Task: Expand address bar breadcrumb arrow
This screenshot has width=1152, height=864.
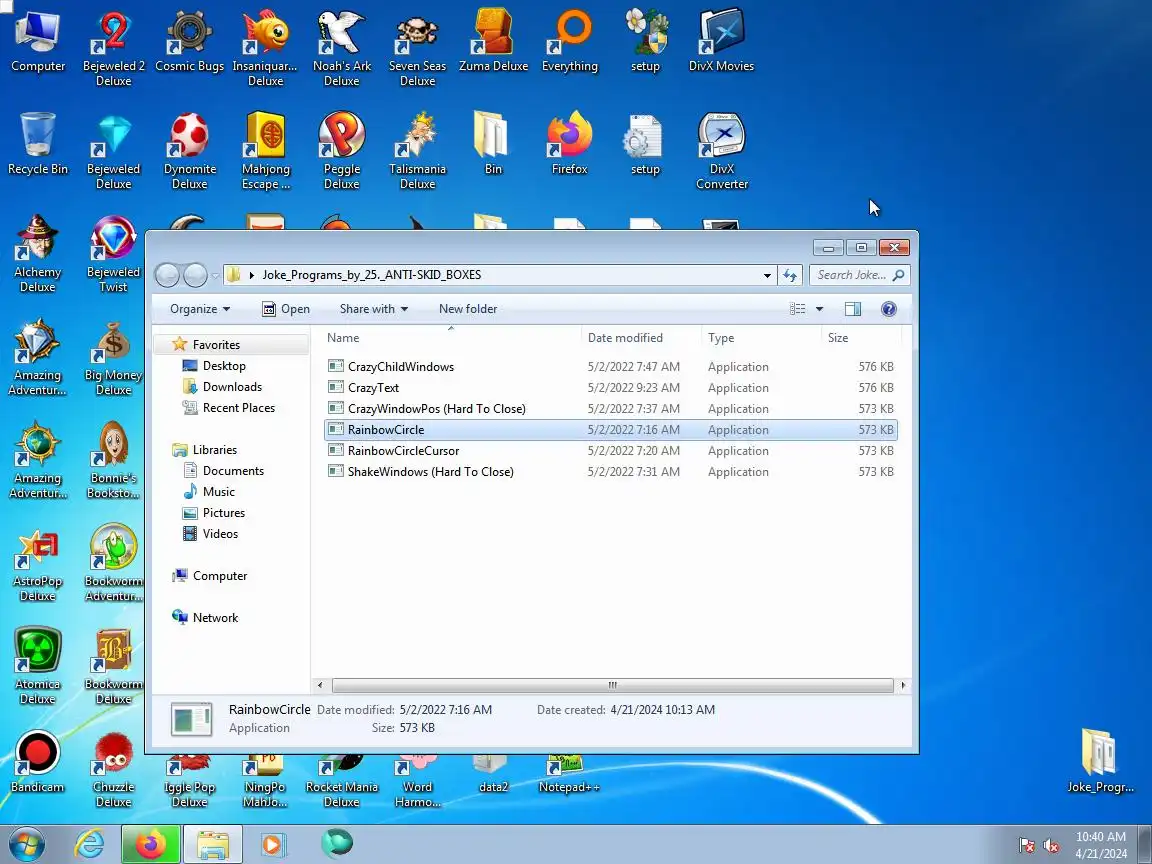Action: point(252,275)
